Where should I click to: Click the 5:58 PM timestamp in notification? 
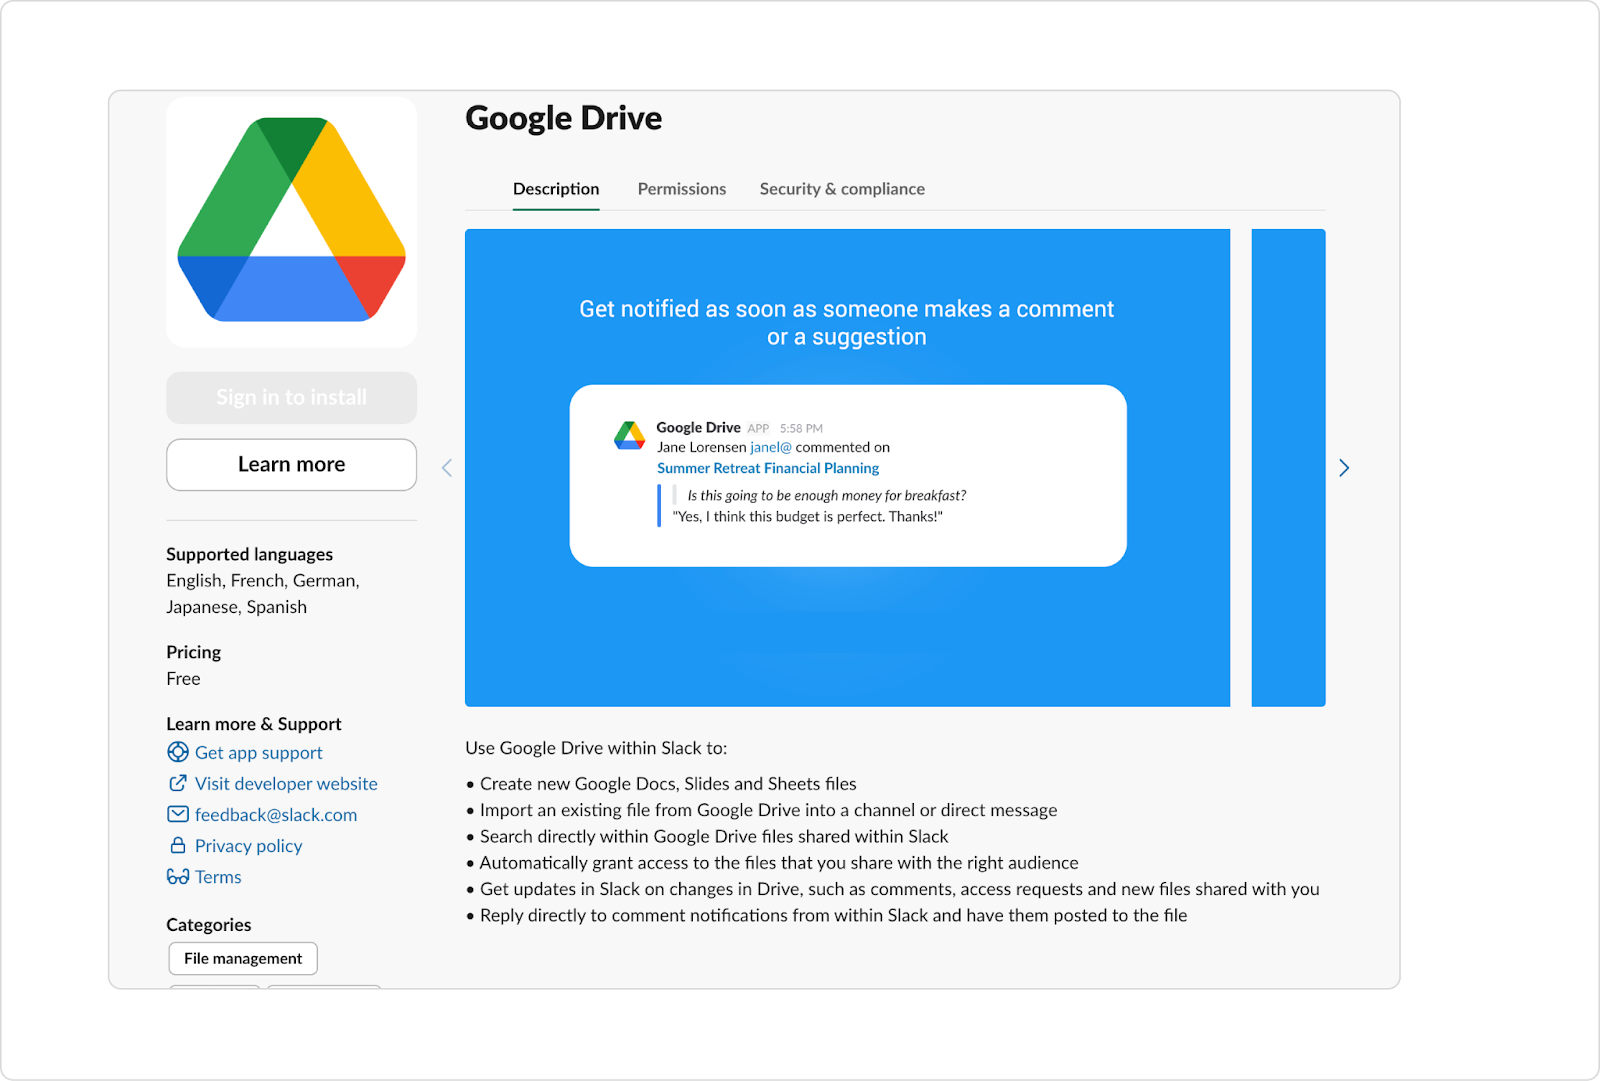pos(801,428)
